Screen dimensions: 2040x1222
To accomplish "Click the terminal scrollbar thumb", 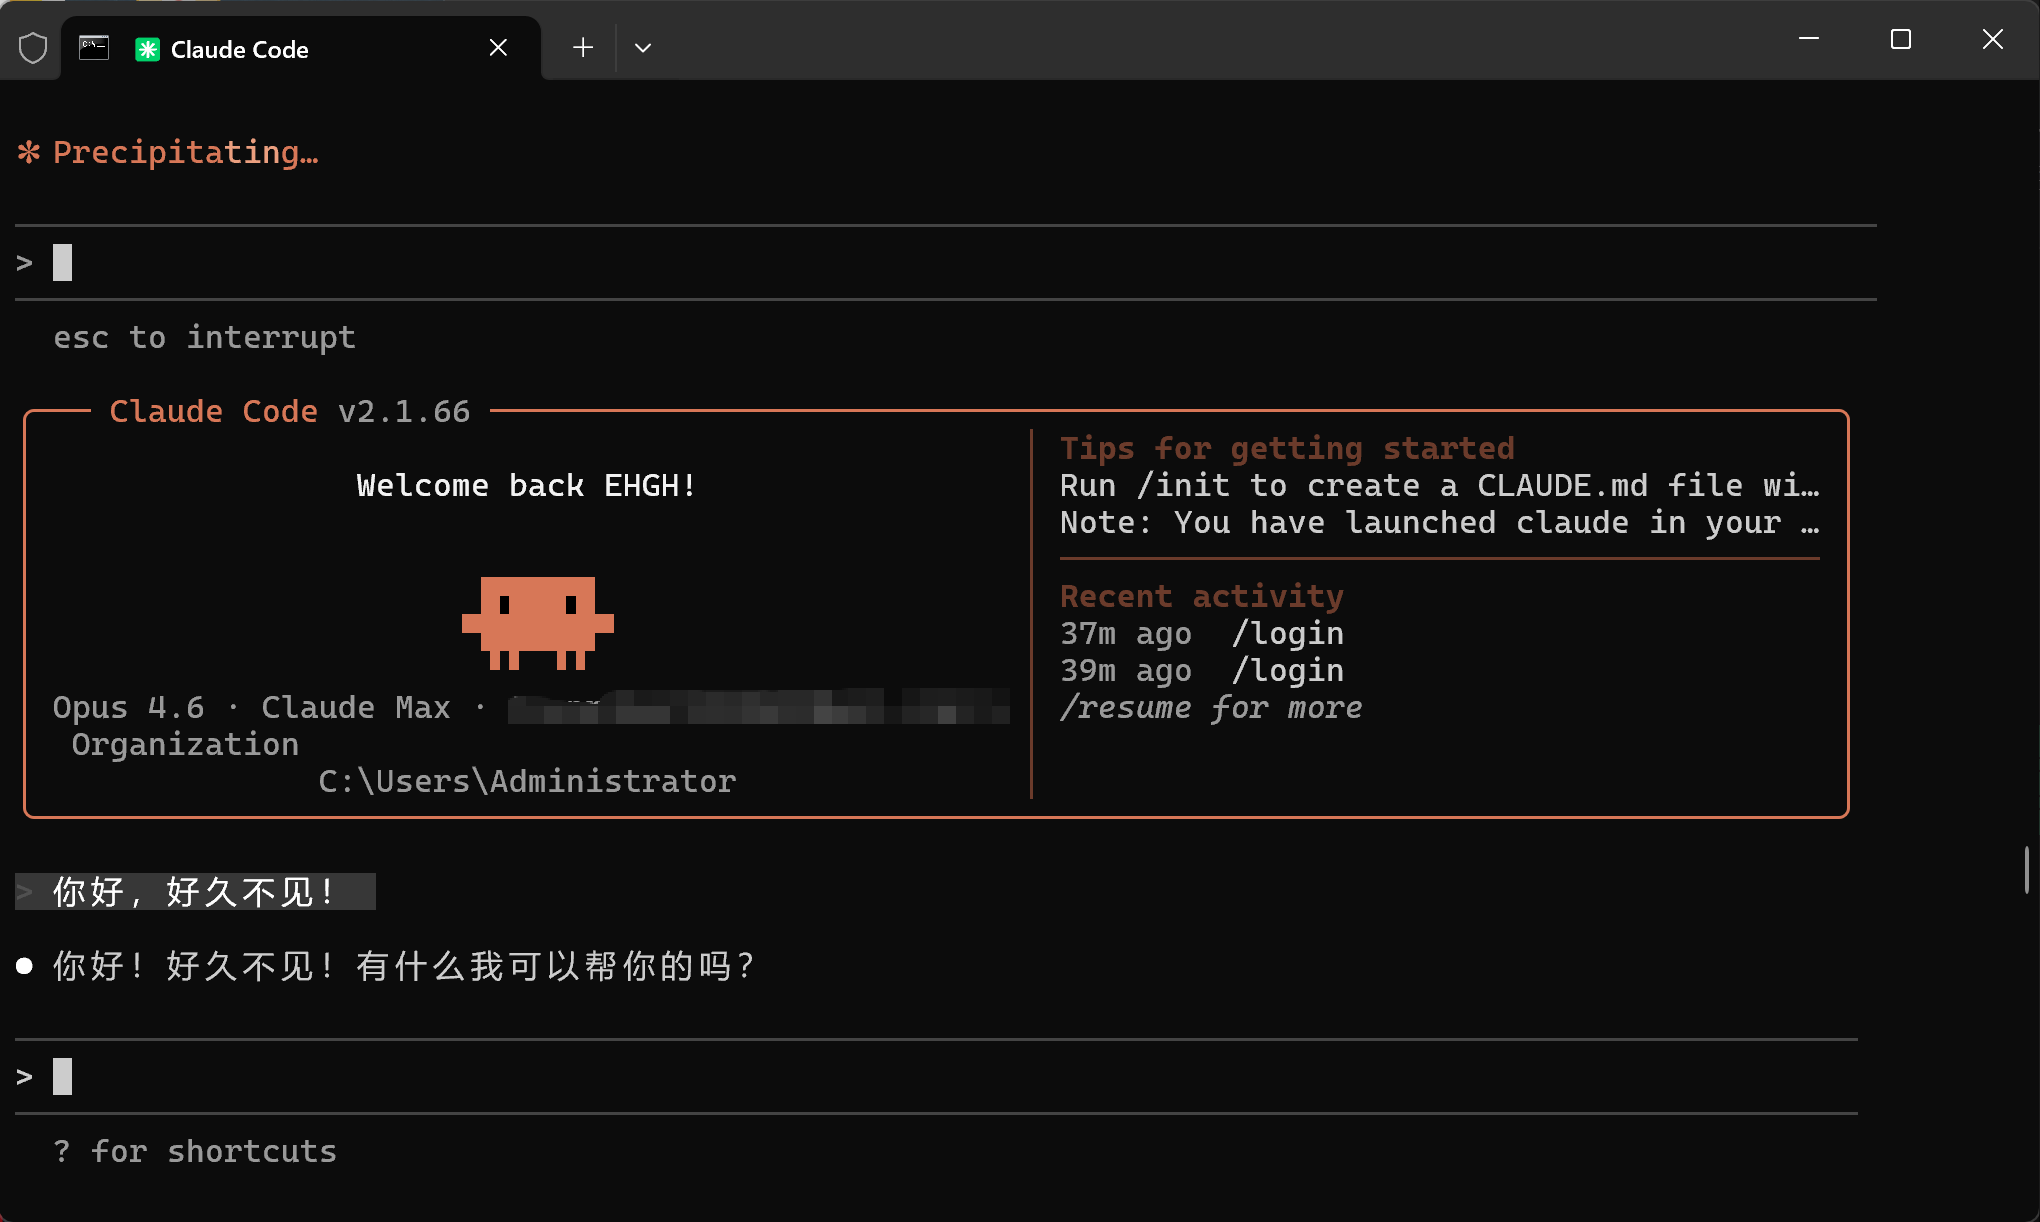I will (x=2027, y=870).
